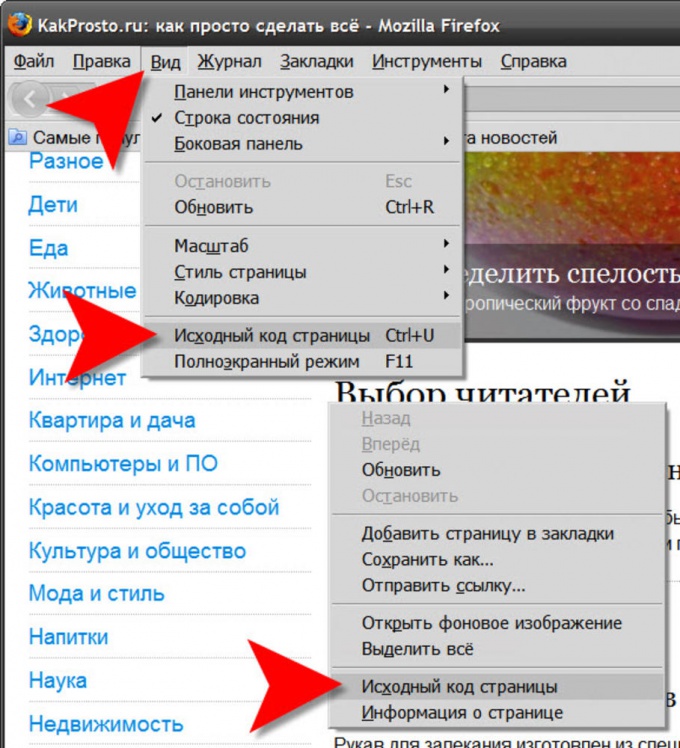Select Обновить with Ctrl+R shortcut

click(x=302, y=207)
